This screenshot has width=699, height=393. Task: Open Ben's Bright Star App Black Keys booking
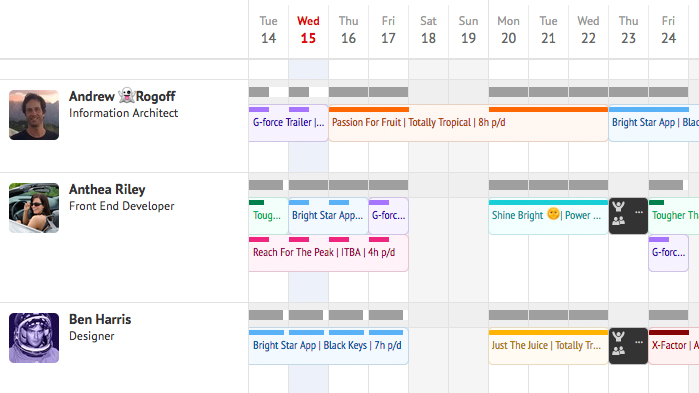pyautogui.click(x=329, y=346)
